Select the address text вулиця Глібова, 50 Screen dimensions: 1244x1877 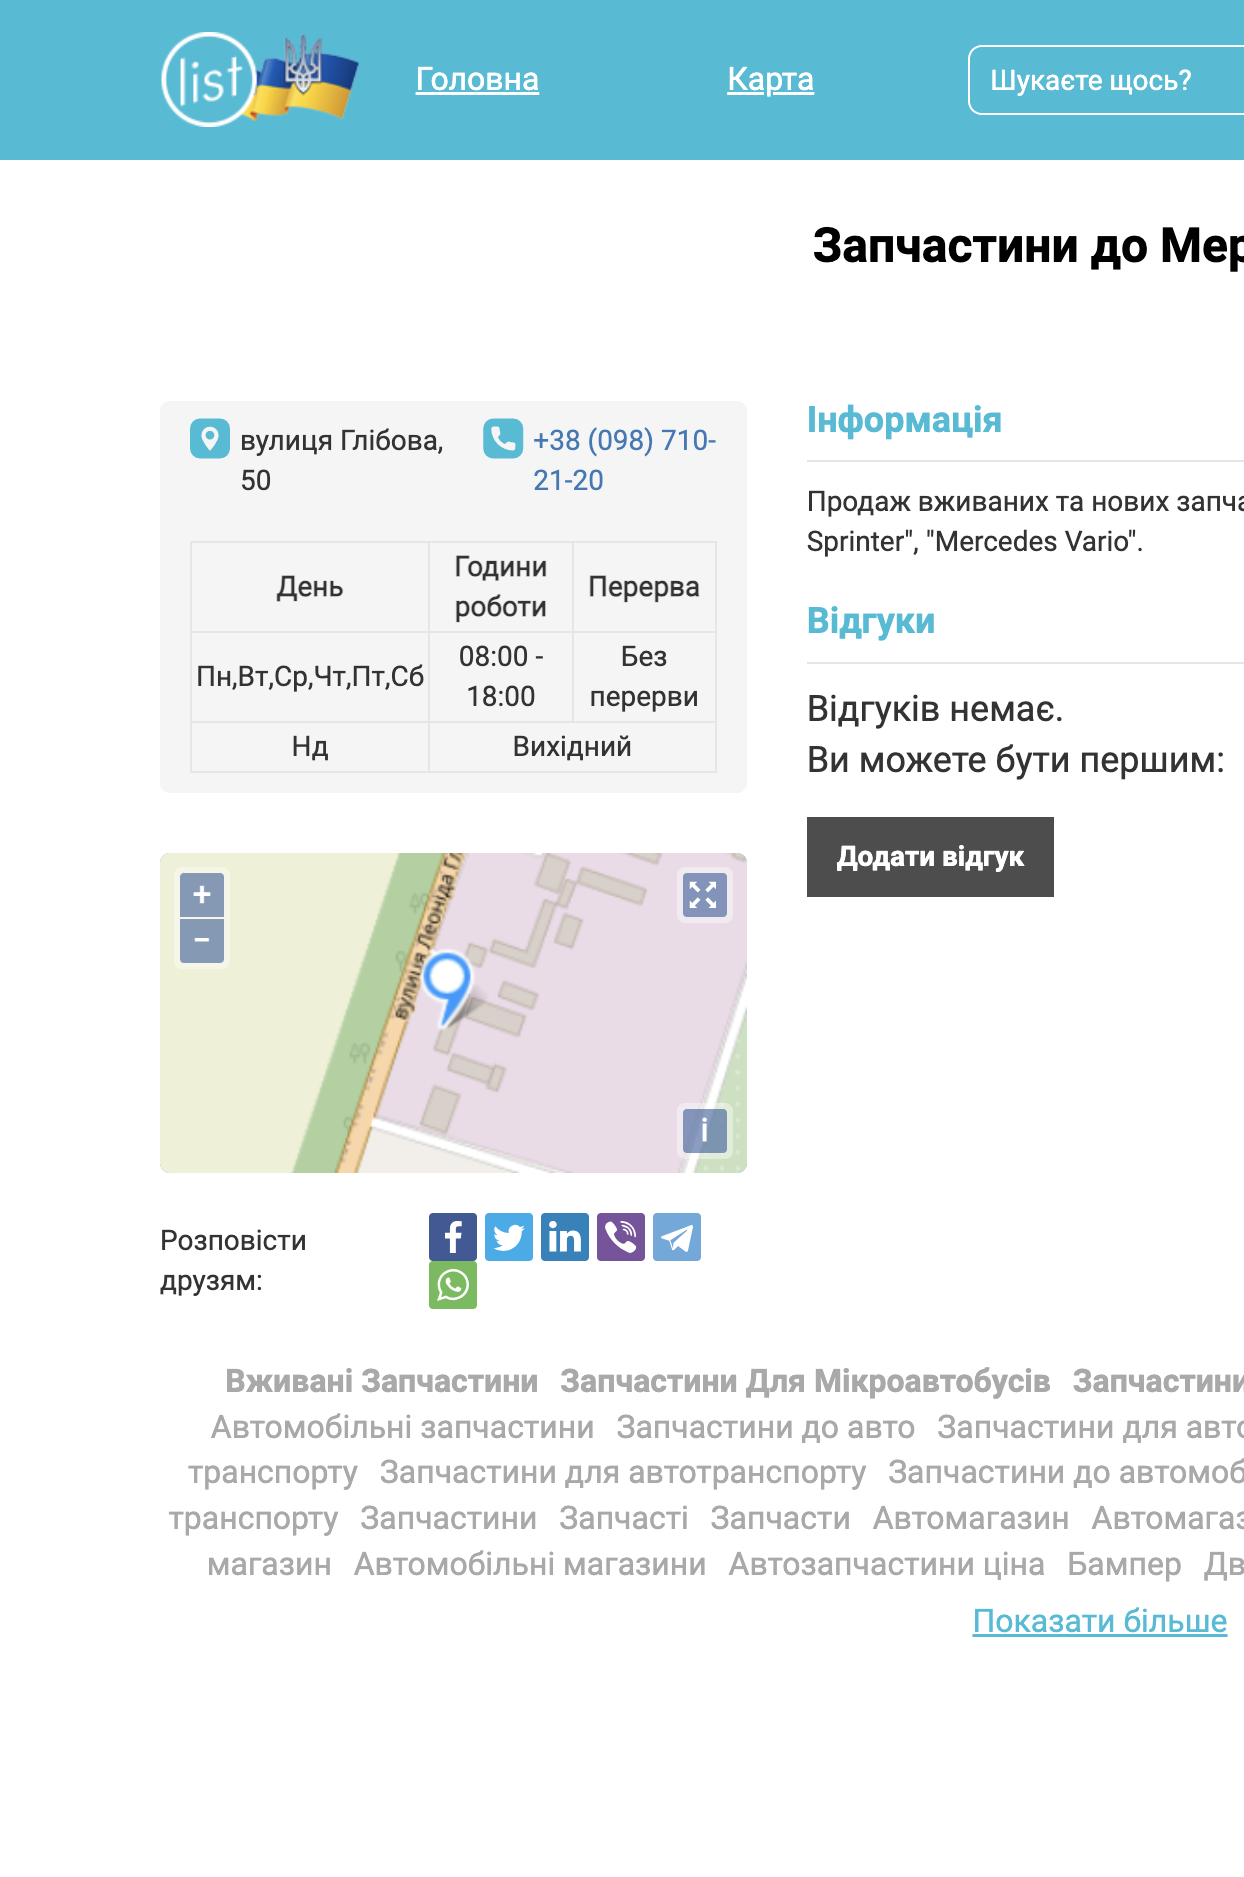(x=342, y=460)
